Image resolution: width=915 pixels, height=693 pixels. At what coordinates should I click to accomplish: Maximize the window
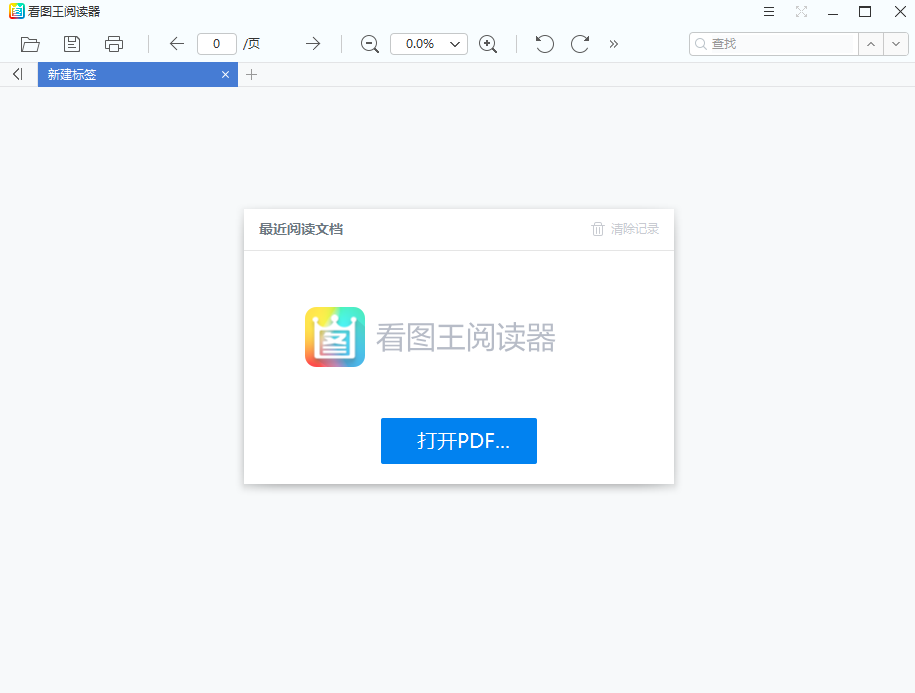(865, 12)
